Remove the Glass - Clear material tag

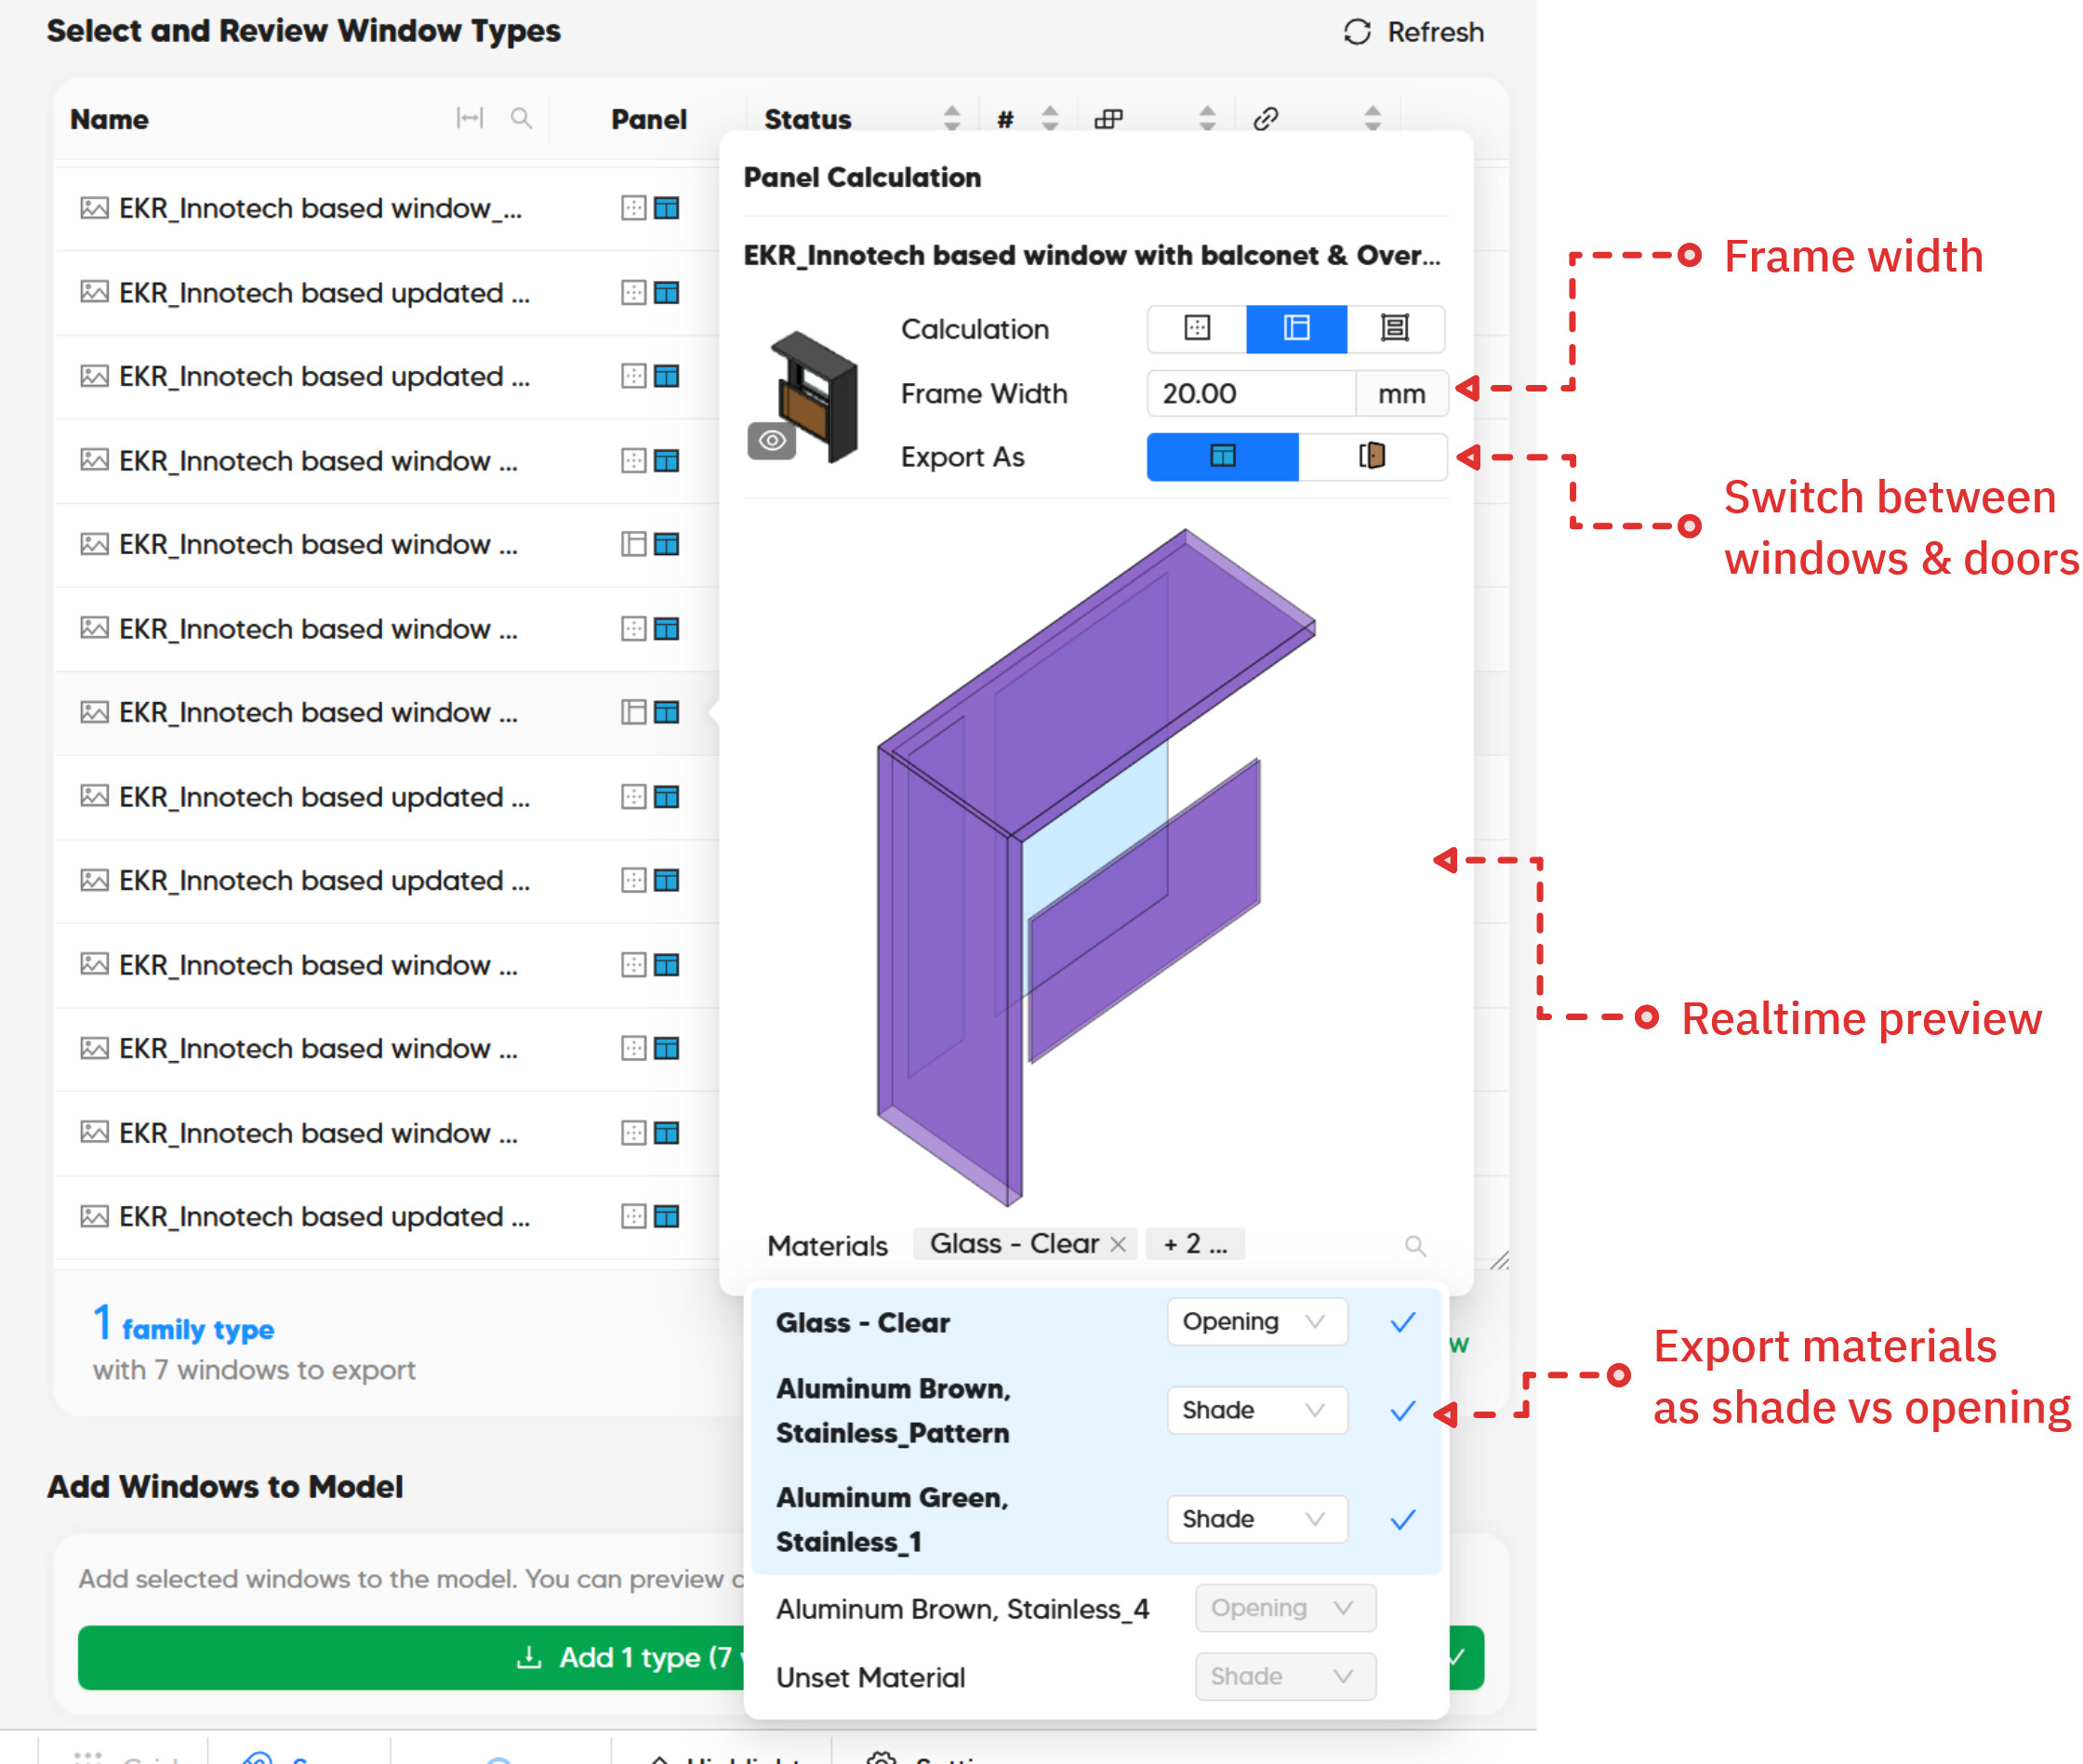pos(1118,1244)
